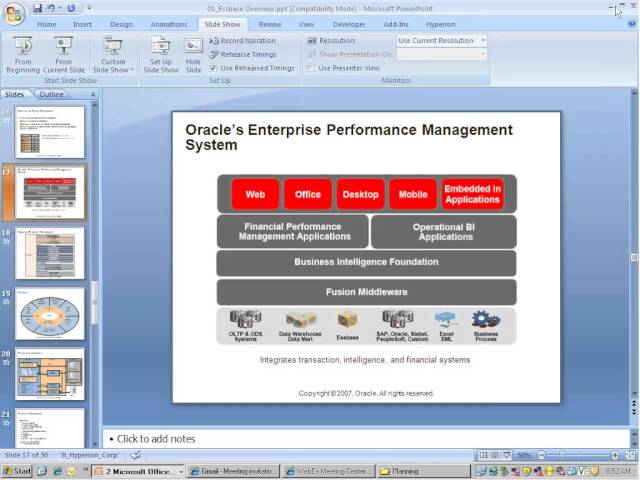This screenshot has width=640, height=480.
Task: Open Custom Slide Show menu
Action: pos(113,55)
